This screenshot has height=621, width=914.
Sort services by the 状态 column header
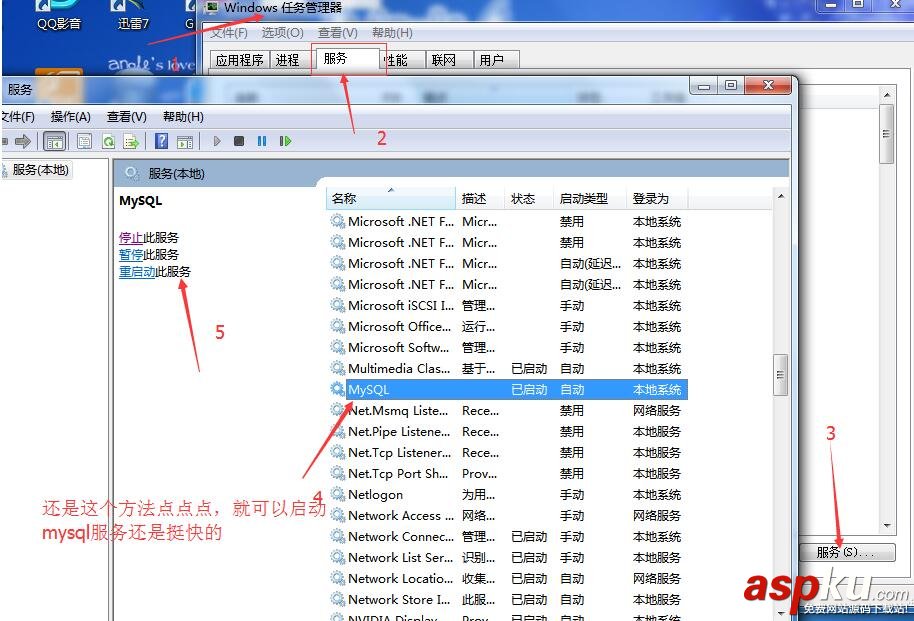pos(528,198)
